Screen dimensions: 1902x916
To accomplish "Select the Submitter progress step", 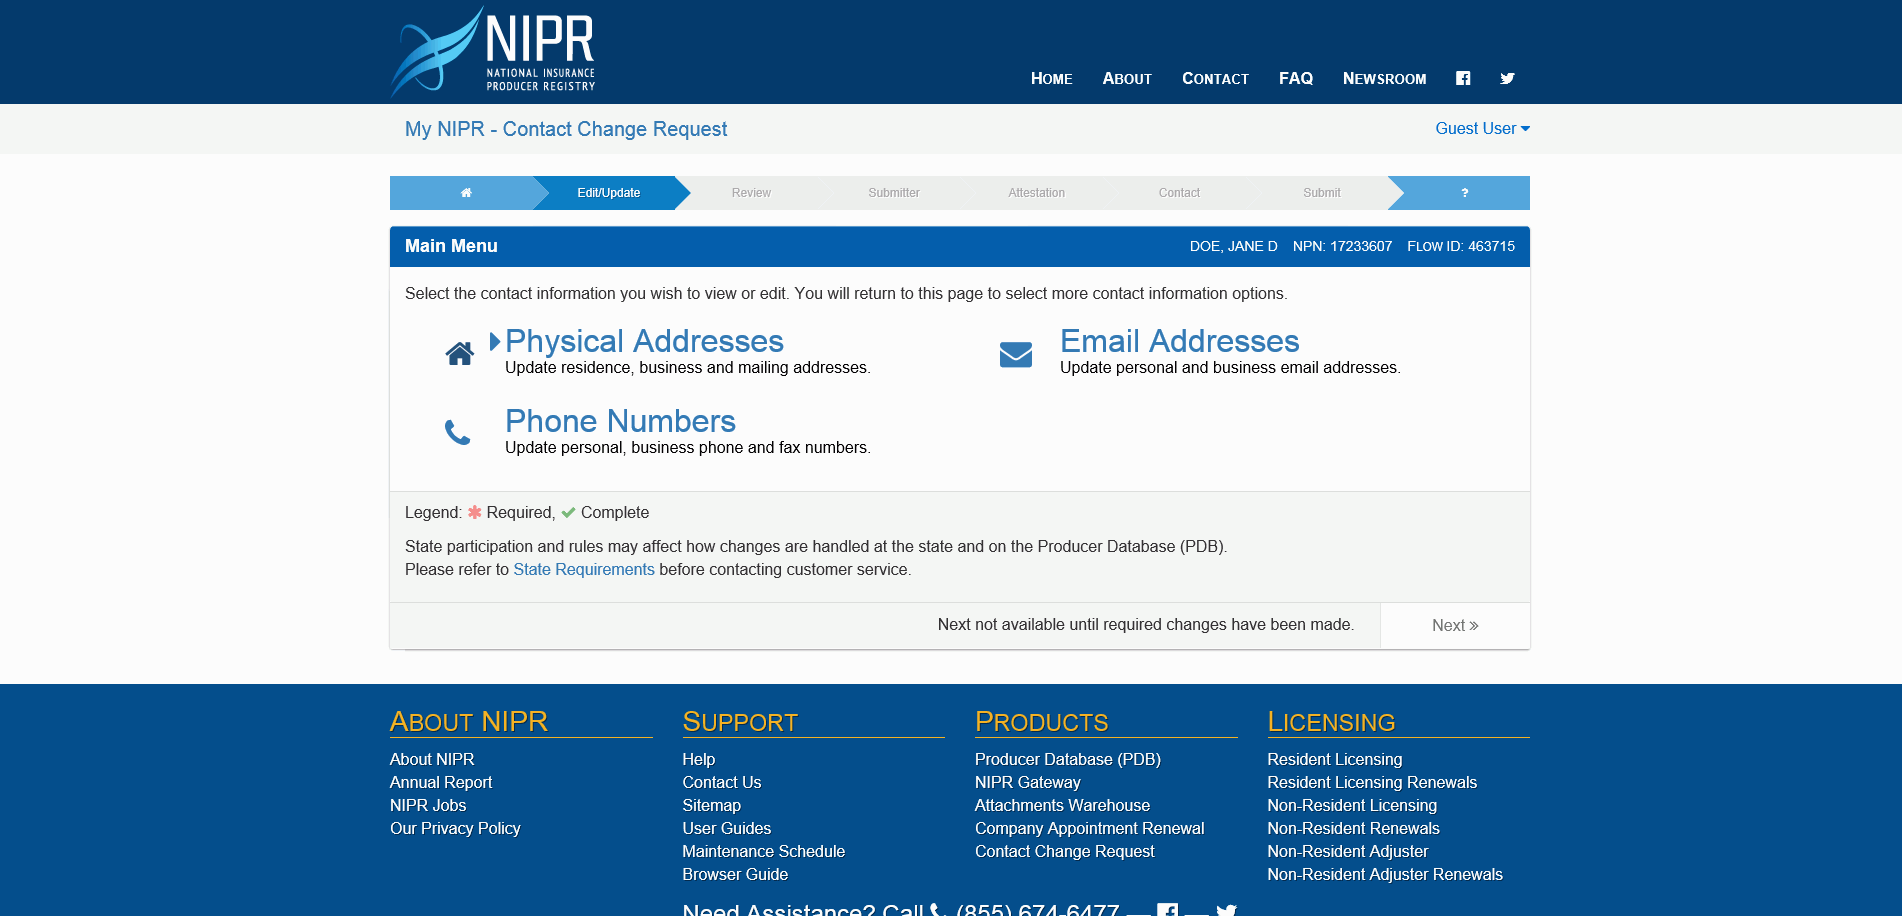I will pyautogui.click(x=894, y=193).
